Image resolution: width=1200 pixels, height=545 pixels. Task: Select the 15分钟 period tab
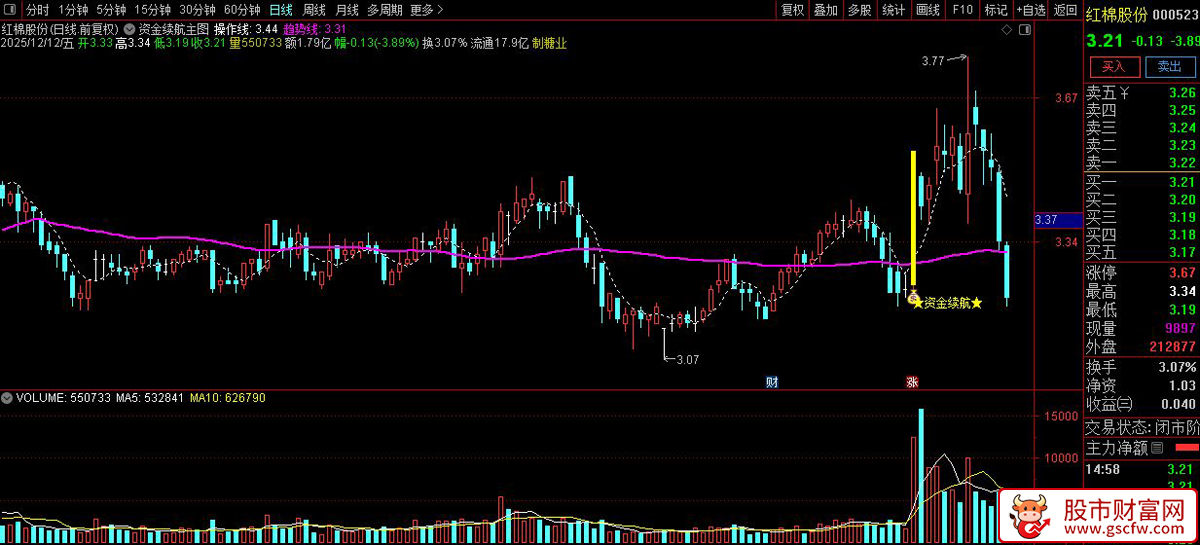[152, 10]
